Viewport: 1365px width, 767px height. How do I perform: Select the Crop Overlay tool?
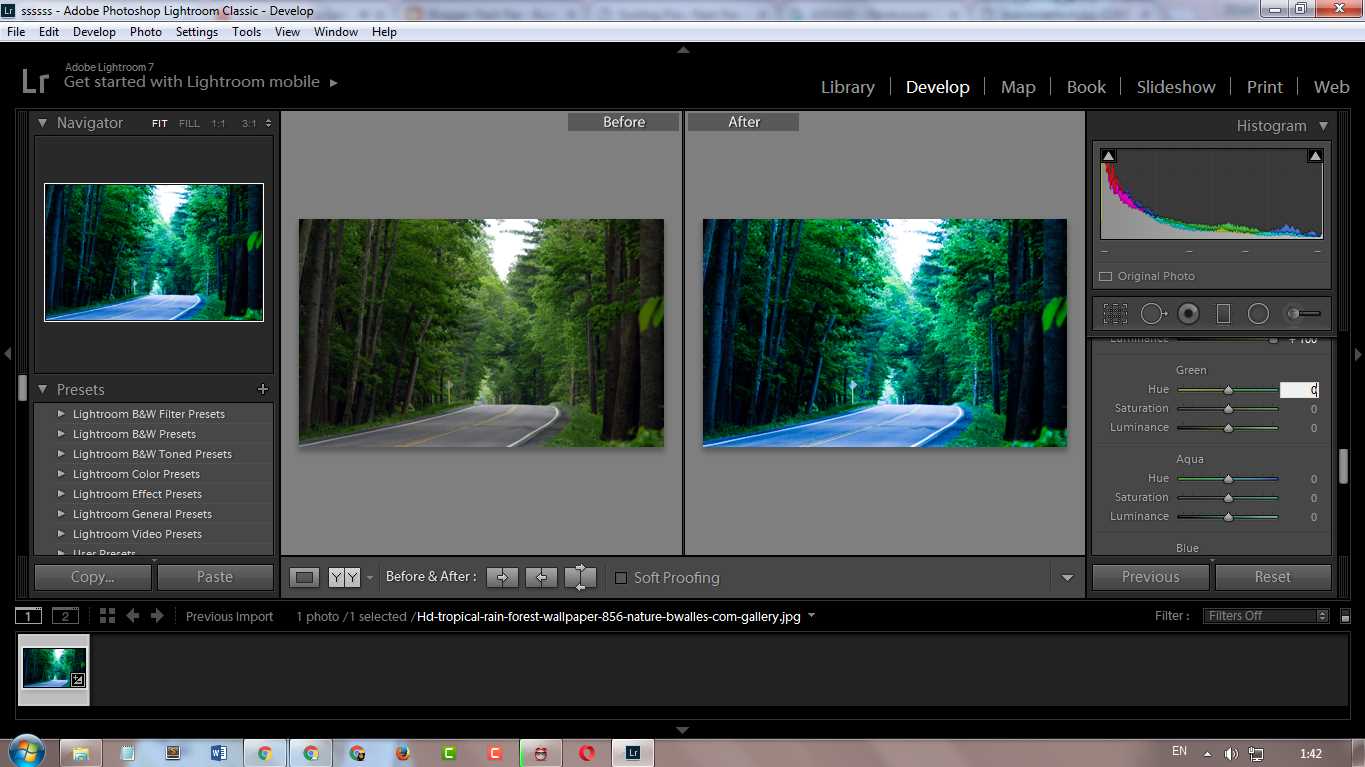pyautogui.click(x=1115, y=314)
